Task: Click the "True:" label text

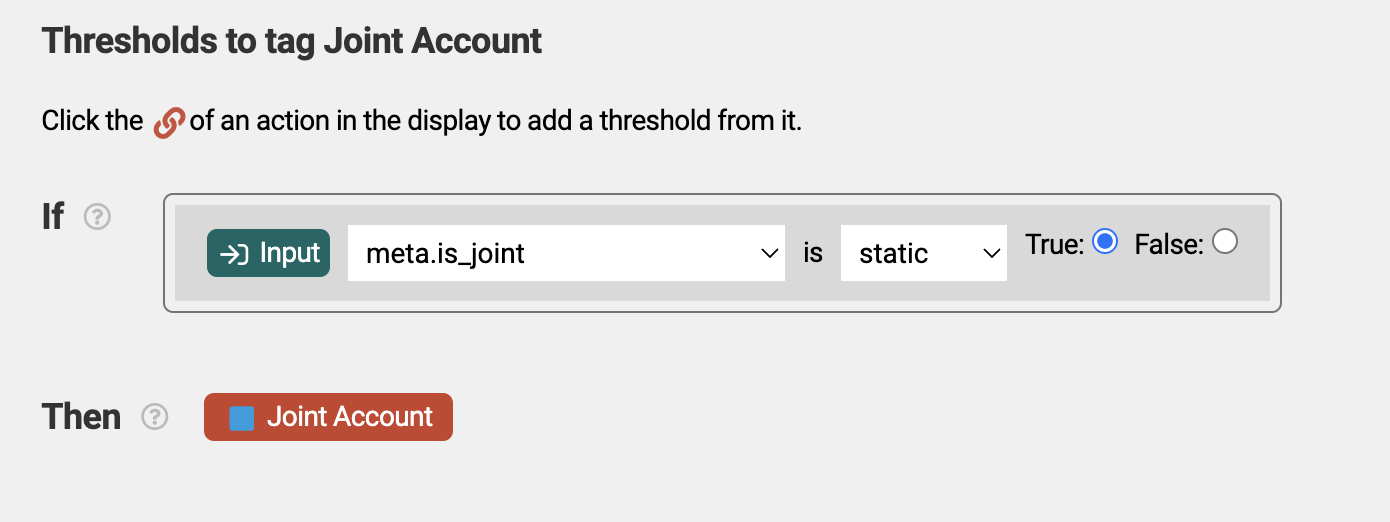Action: pos(1055,244)
